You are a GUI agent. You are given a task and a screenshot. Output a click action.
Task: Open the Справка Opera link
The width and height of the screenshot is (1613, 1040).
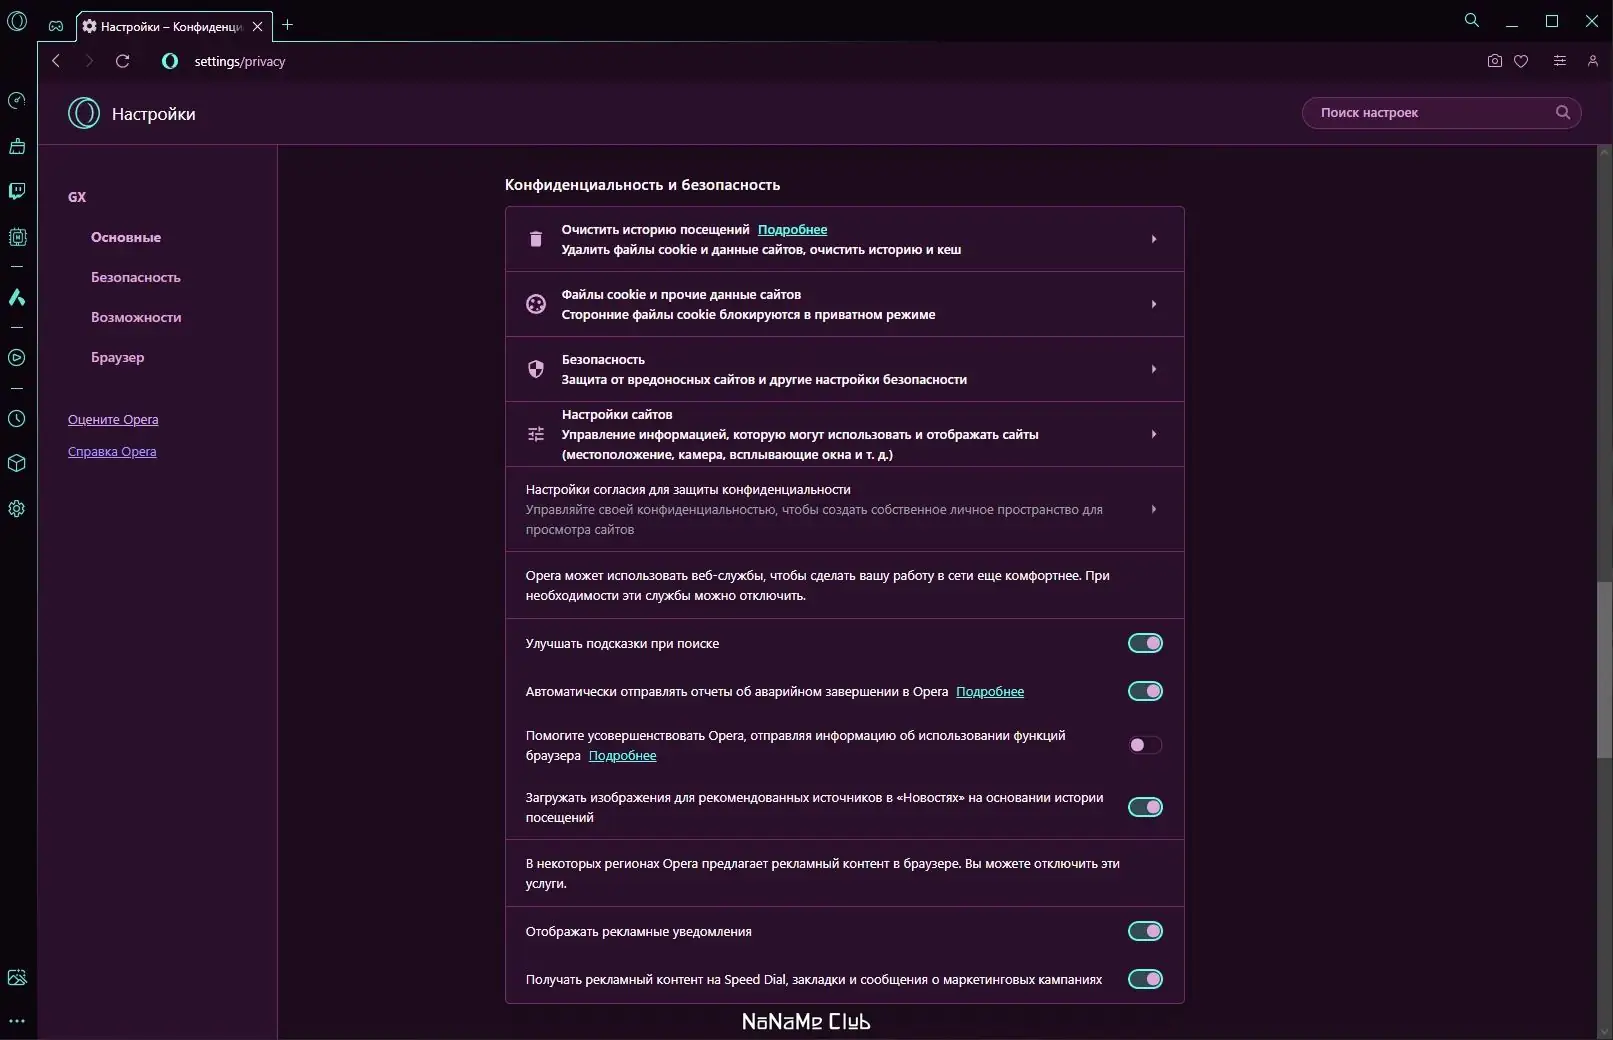pyautogui.click(x=112, y=452)
